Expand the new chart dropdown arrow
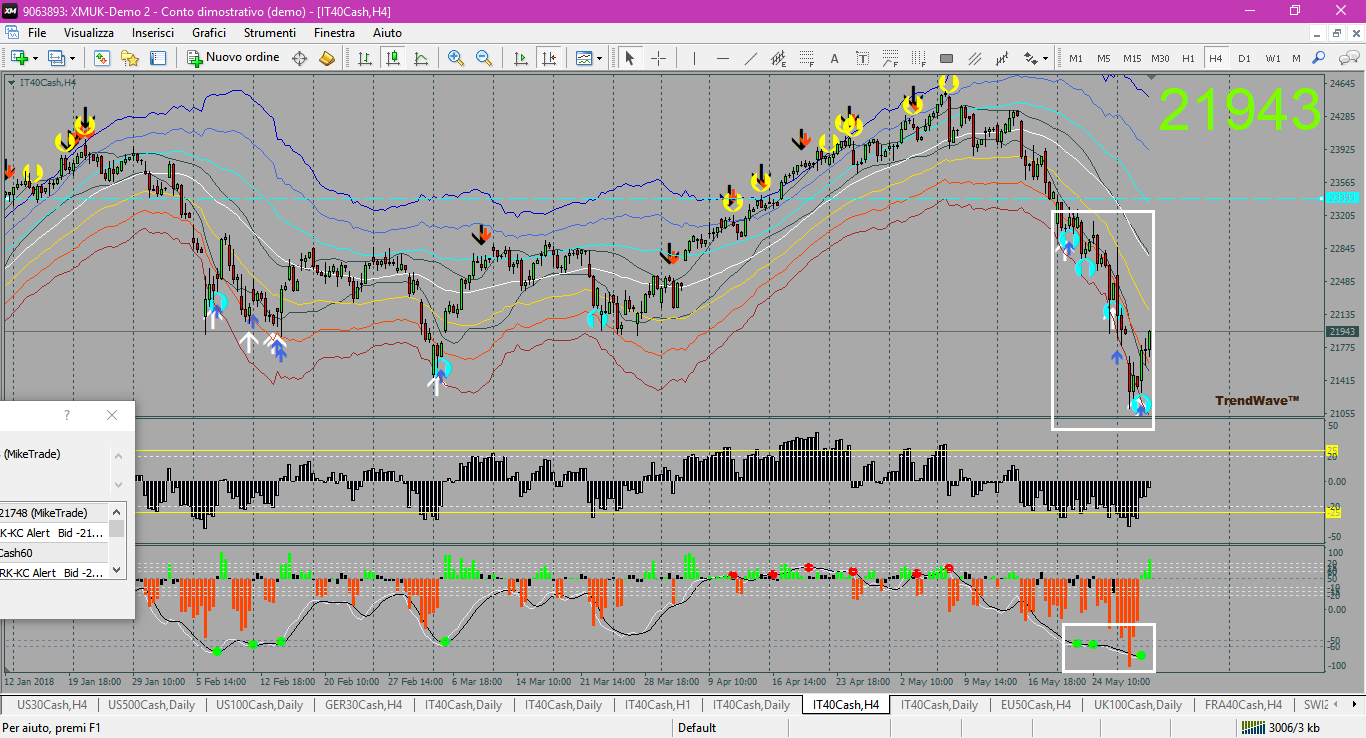1366x738 pixels. [x=36, y=58]
